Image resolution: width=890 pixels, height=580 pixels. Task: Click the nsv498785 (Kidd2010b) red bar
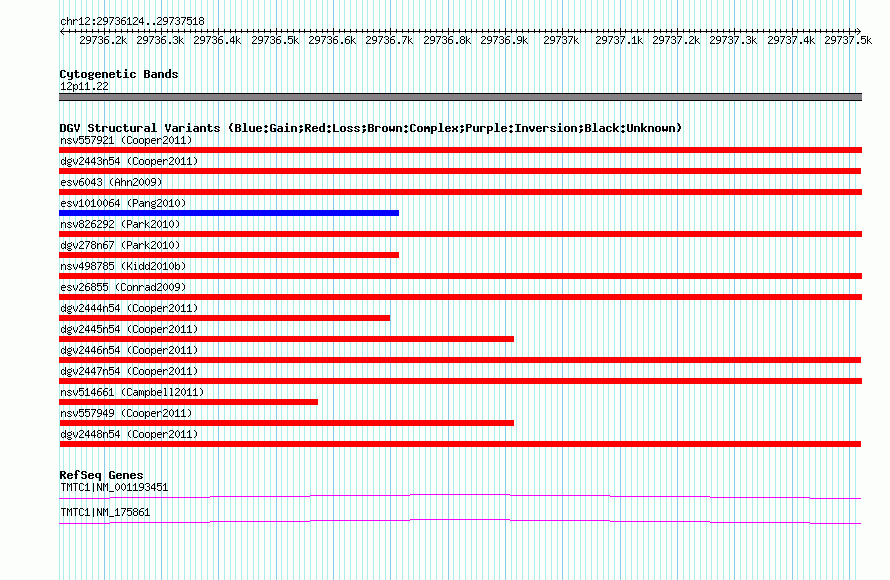click(460, 276)
